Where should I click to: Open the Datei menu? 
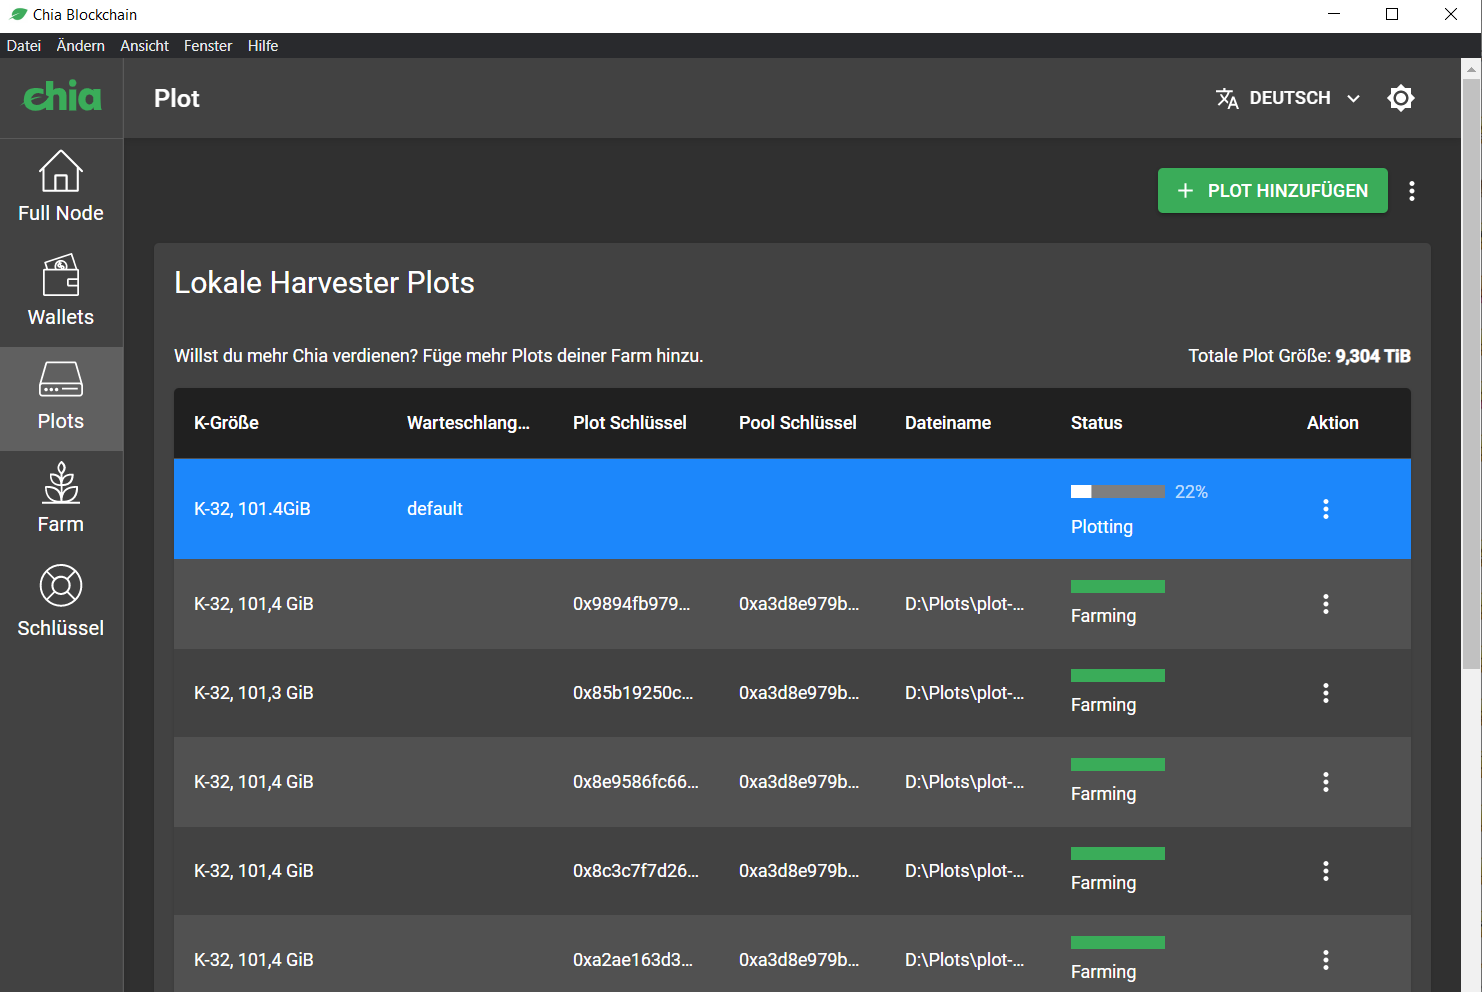pyautogui.click(x=24, y=46)
